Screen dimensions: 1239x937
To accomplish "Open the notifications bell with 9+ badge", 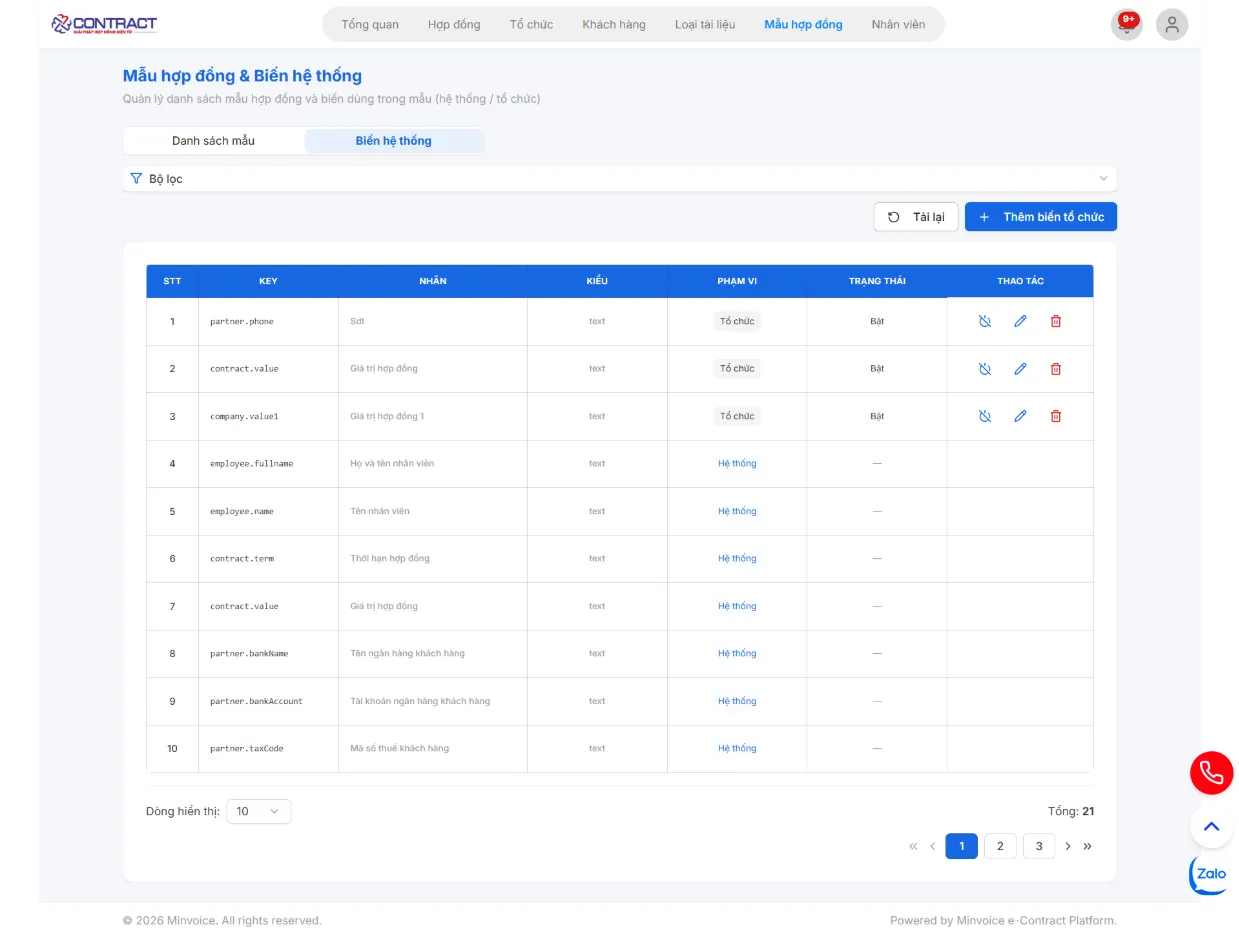I will point(1127,25).
